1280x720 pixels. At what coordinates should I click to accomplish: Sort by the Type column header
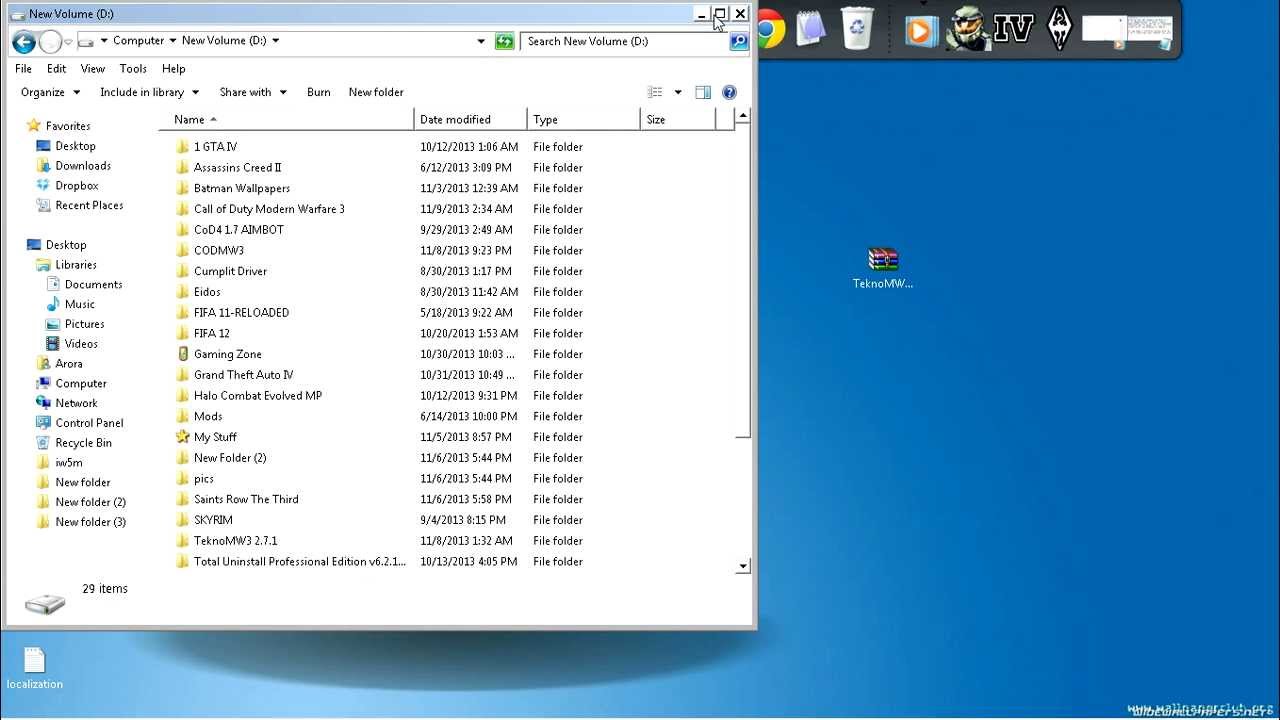click(583, 119)
